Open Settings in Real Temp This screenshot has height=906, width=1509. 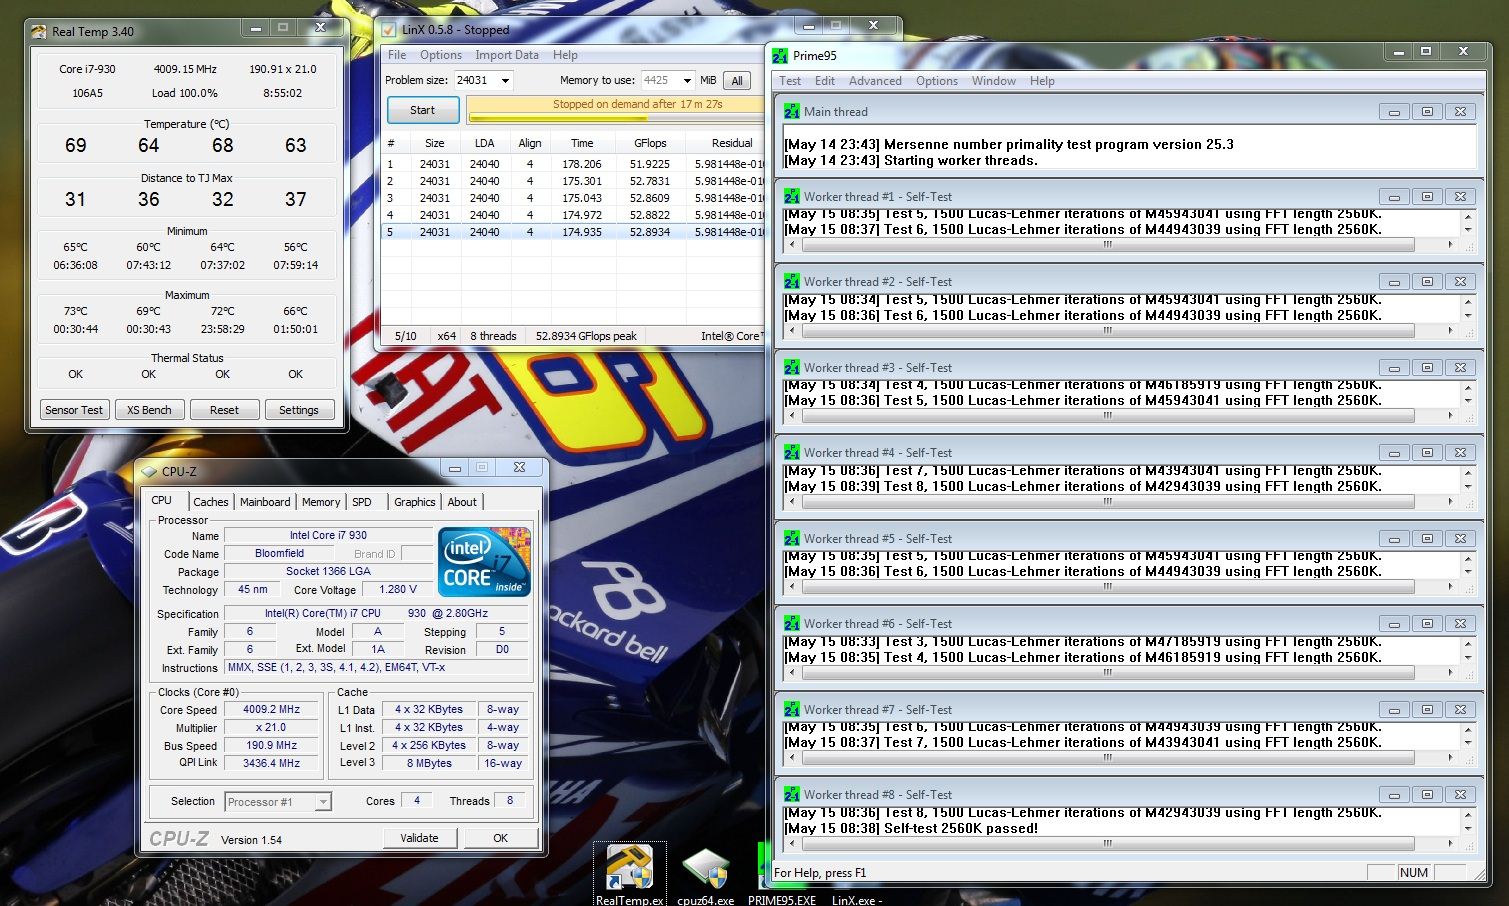[299, 410]
